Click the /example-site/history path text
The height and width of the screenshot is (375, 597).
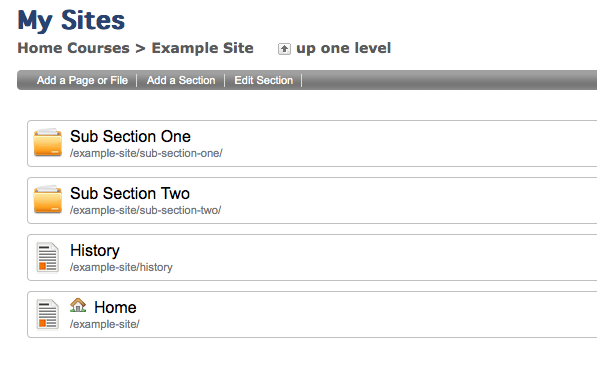click(x=121, y=268)
